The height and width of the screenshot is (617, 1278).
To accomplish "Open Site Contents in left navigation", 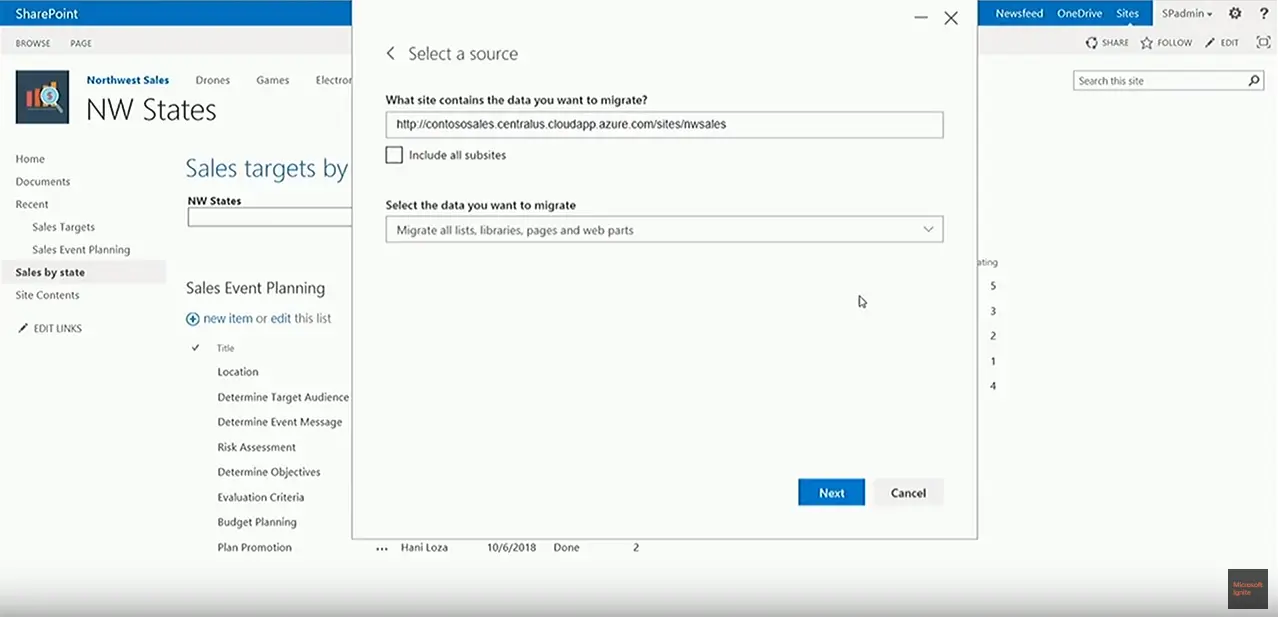I will pyautogui.click(x=47, y=295).
